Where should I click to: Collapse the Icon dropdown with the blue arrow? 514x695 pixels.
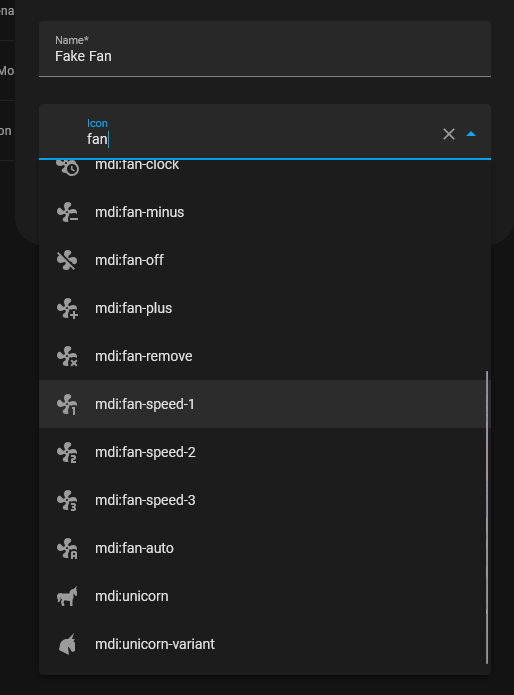click(x=471, y=134)
